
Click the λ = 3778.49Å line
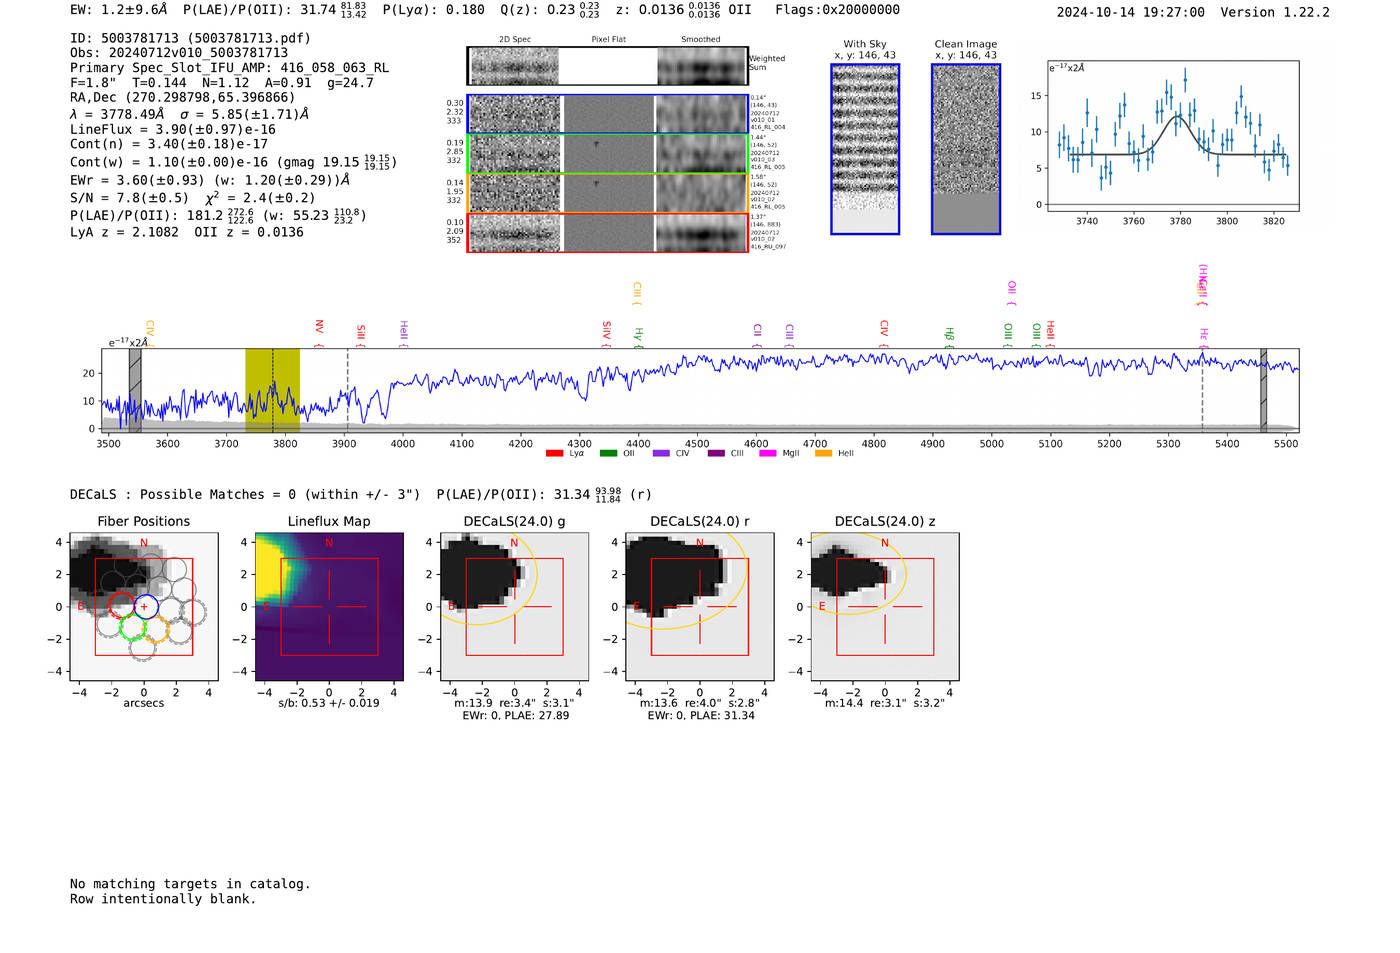click(190, 114)
